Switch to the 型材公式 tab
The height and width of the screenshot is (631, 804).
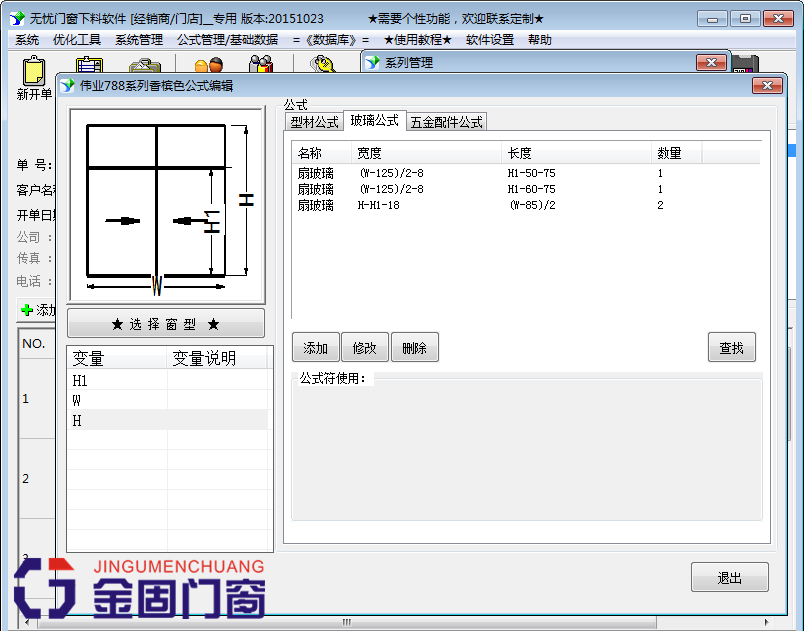point(315,121)
